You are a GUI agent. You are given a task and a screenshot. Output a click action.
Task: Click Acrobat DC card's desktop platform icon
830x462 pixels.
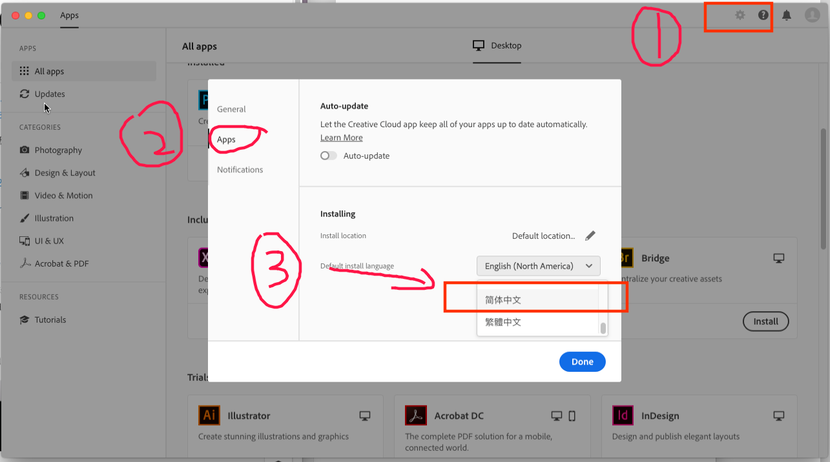click(x=556, y=416)
